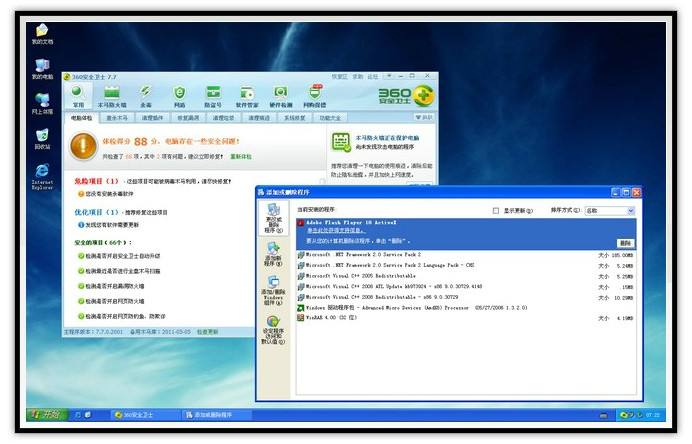Screen dimensions: 692x444
Task: Click the 危险项目 (1) heading
Action: point(97,181)
